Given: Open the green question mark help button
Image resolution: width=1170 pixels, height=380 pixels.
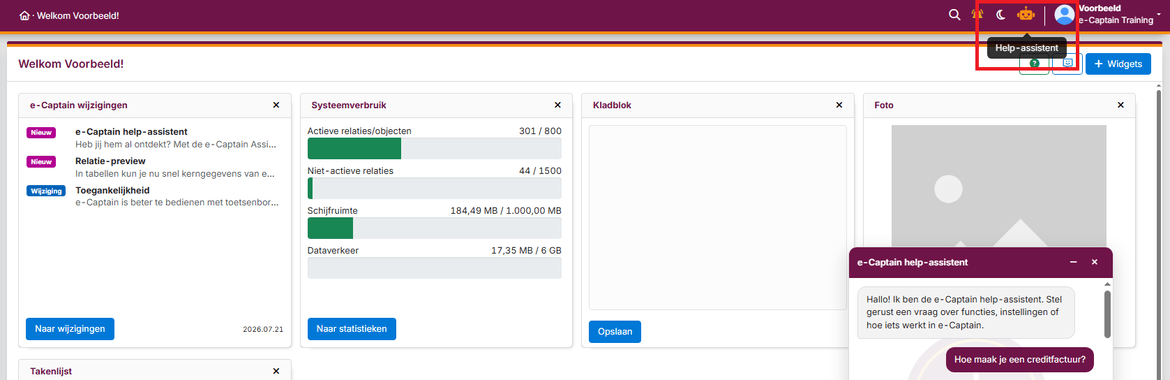Looking at the screenshot, I should [x=1034, y=64].
